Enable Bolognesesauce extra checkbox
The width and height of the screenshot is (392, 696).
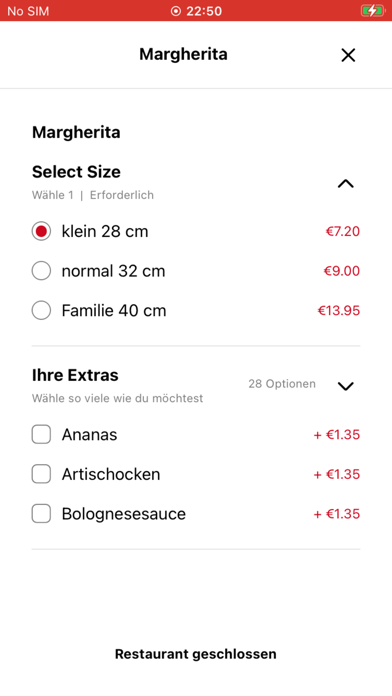(x=41, y=514)
